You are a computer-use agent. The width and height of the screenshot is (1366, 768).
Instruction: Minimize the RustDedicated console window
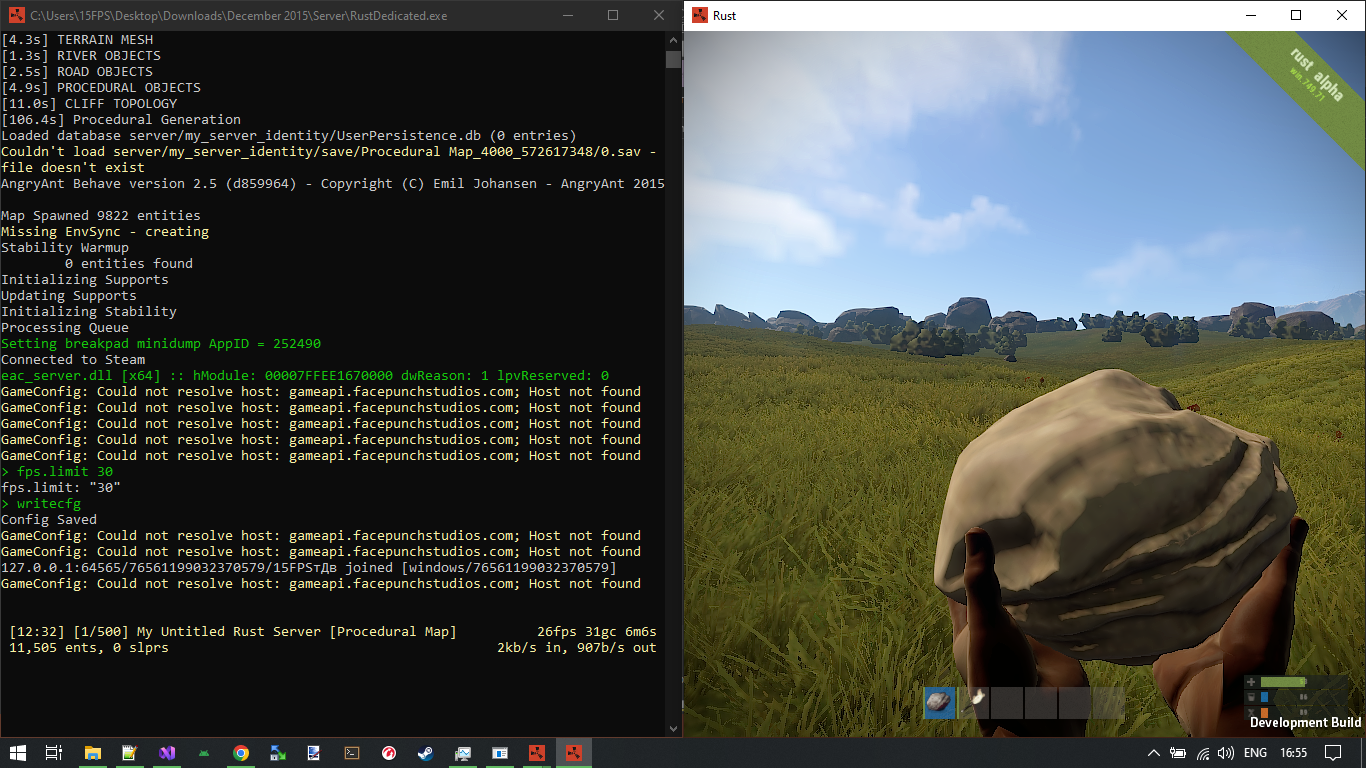click(x=567, y=16)
